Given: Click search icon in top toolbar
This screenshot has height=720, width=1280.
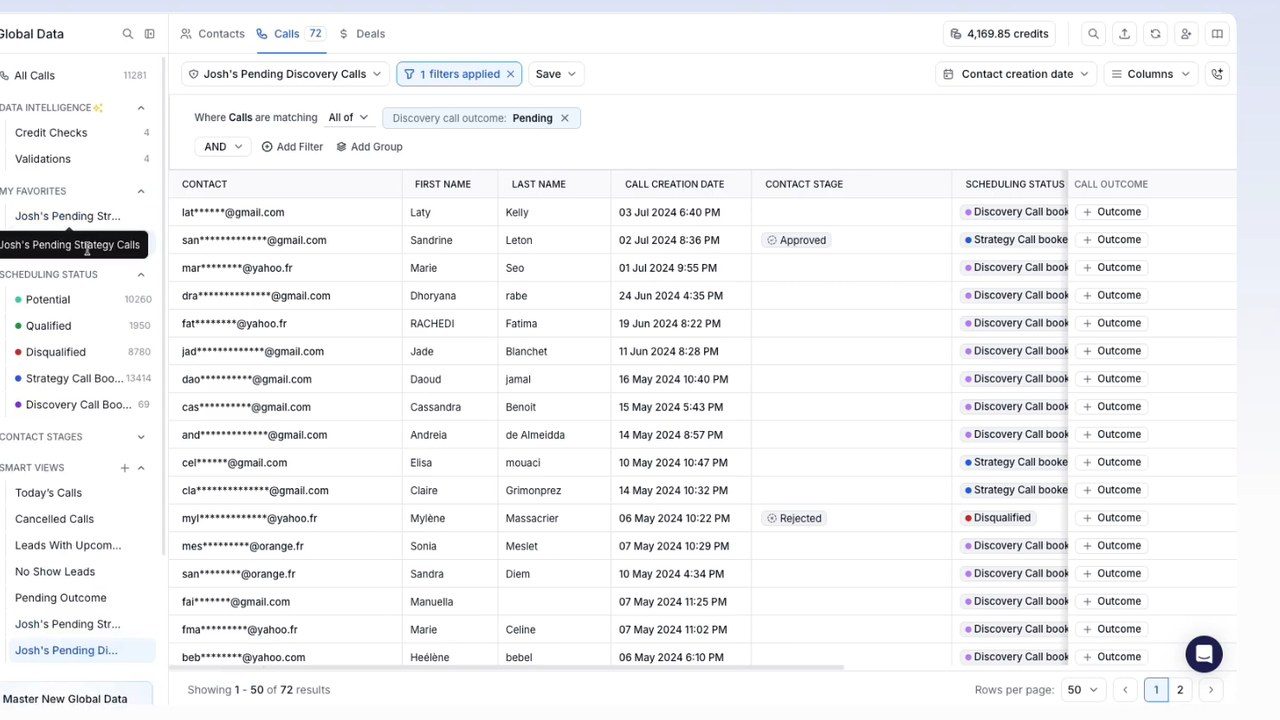Looking at the screenshot, I should coord(1093,34).
